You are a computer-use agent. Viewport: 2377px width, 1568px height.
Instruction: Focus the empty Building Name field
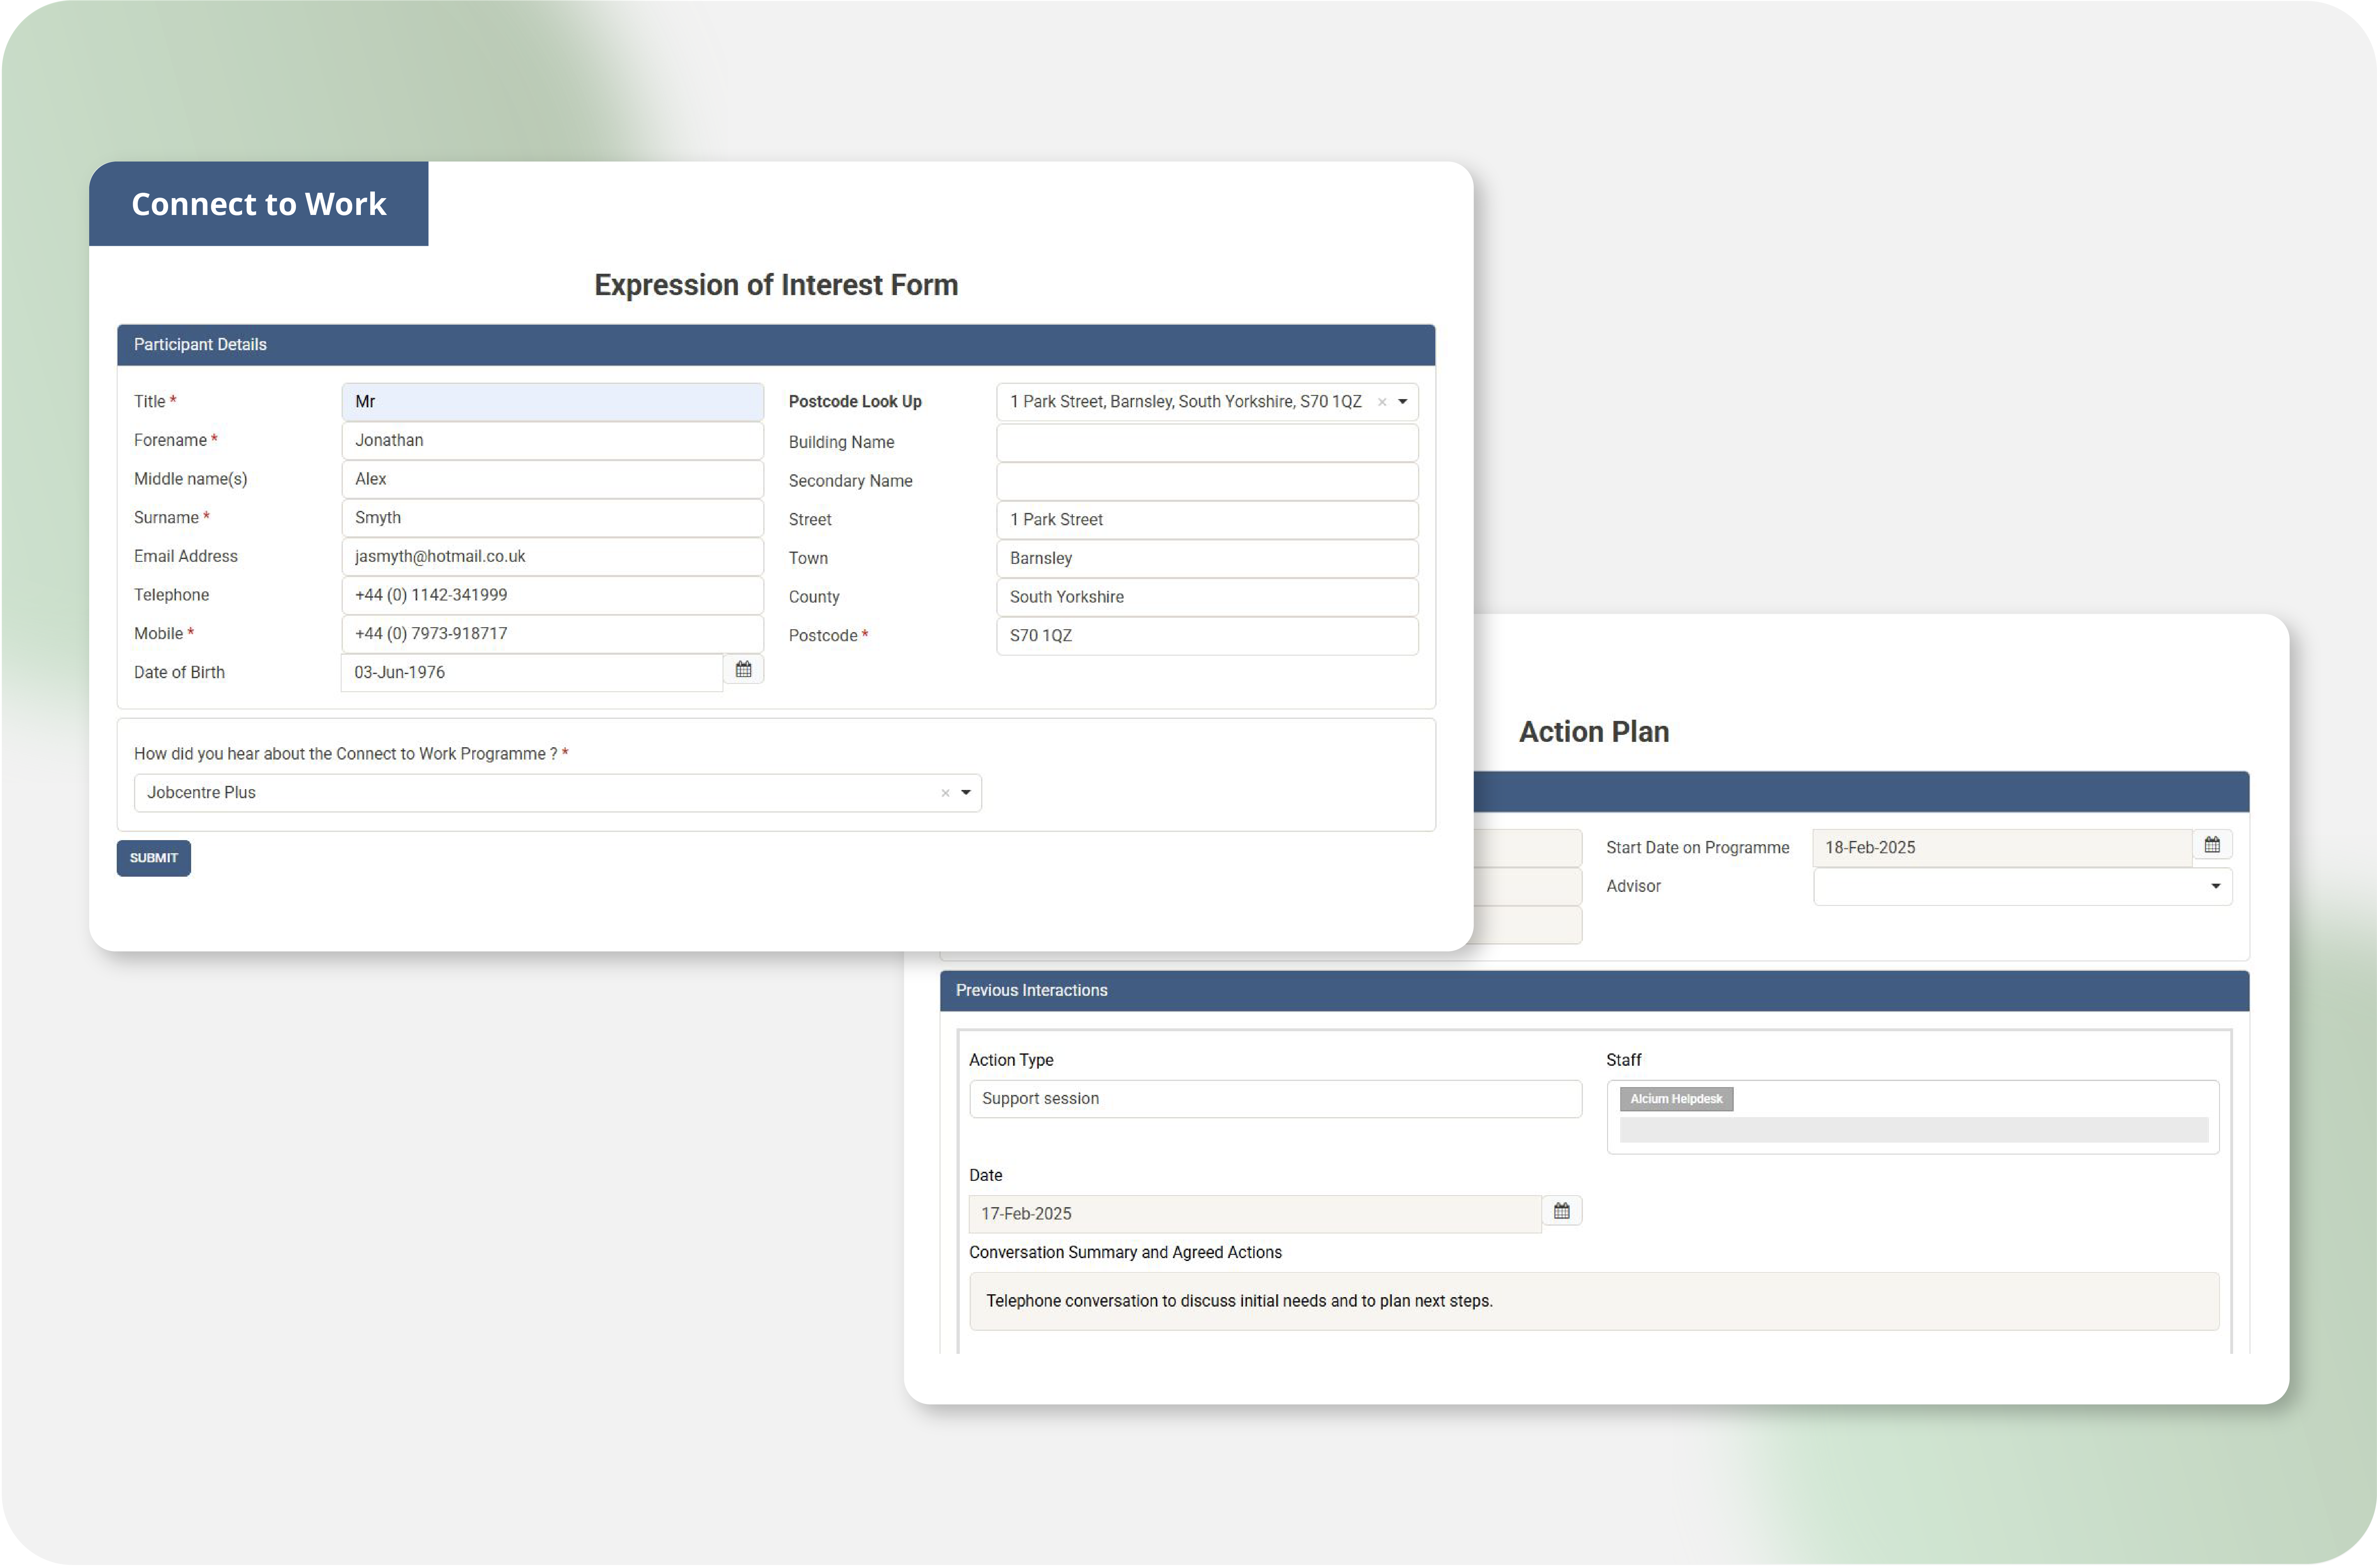click(x=1207, y=443)
